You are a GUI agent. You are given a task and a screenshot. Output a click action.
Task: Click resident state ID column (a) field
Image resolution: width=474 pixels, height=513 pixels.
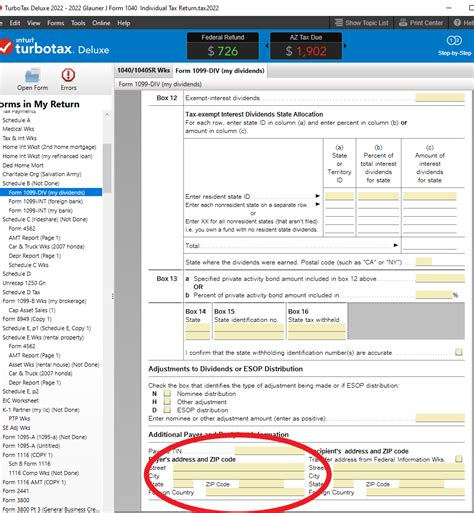[339, 196]
